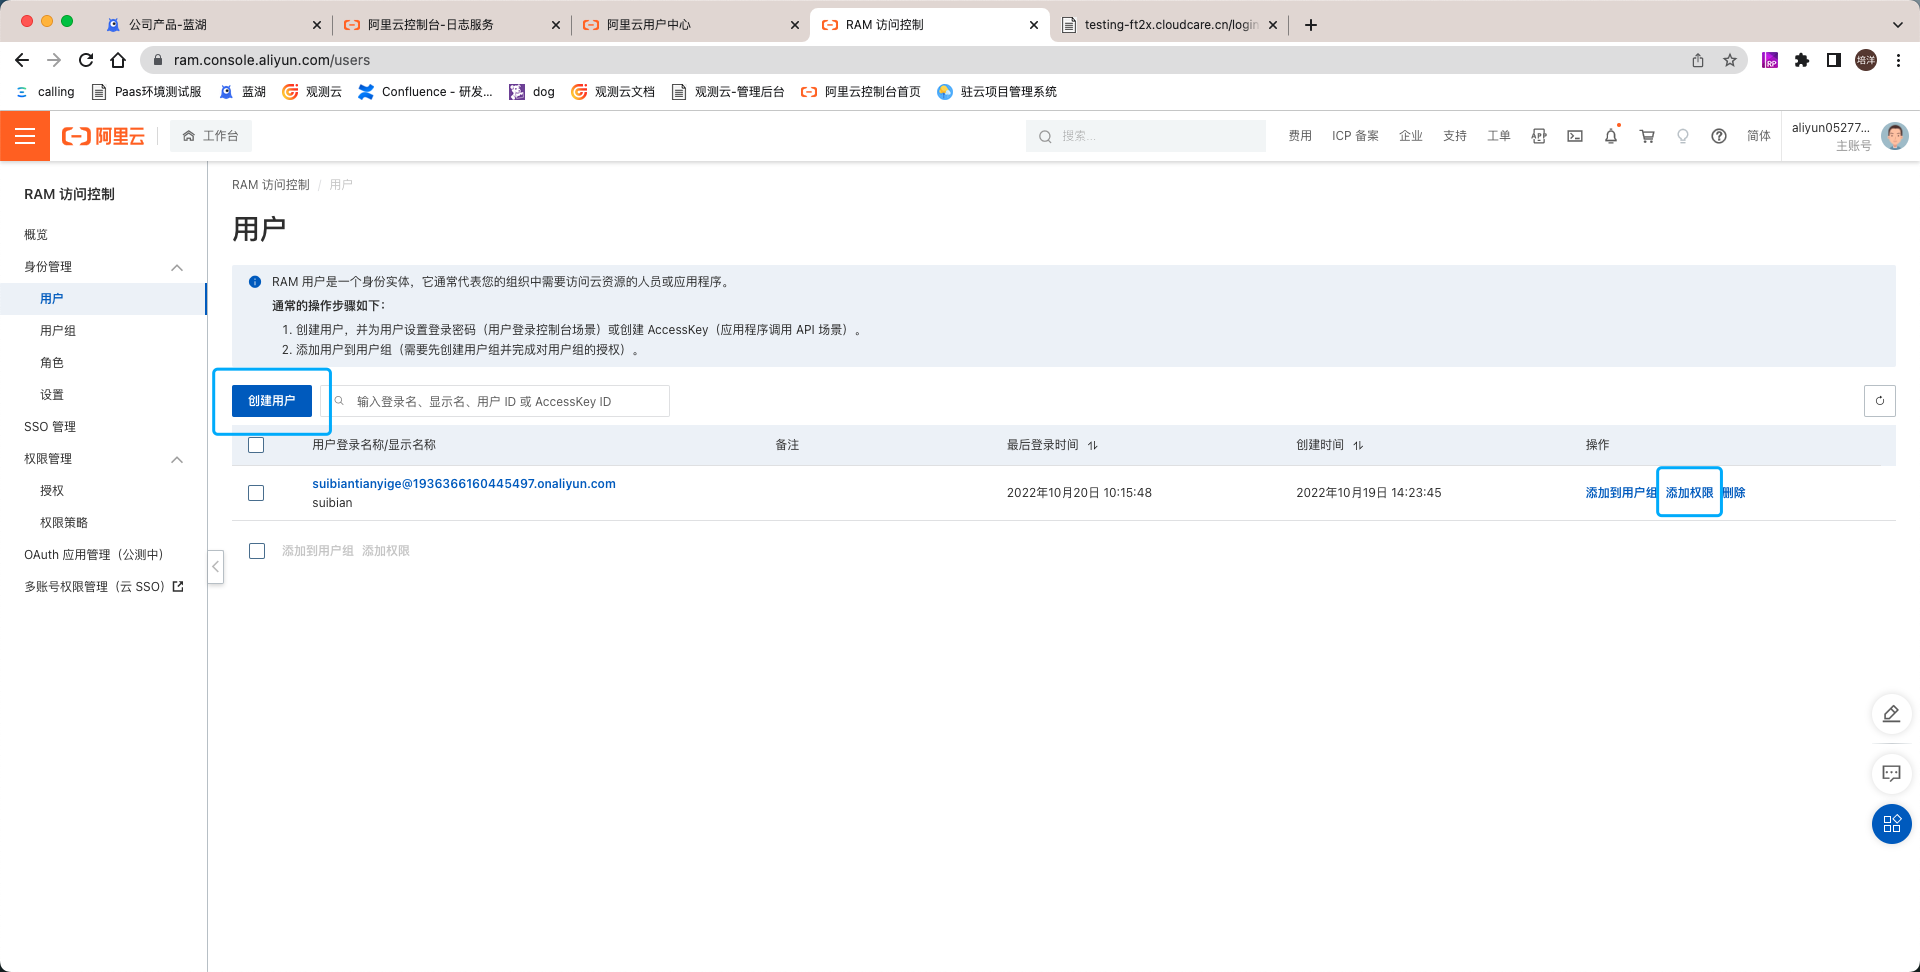
Task: Open the shopping cart
Action: click(1647, 136)
